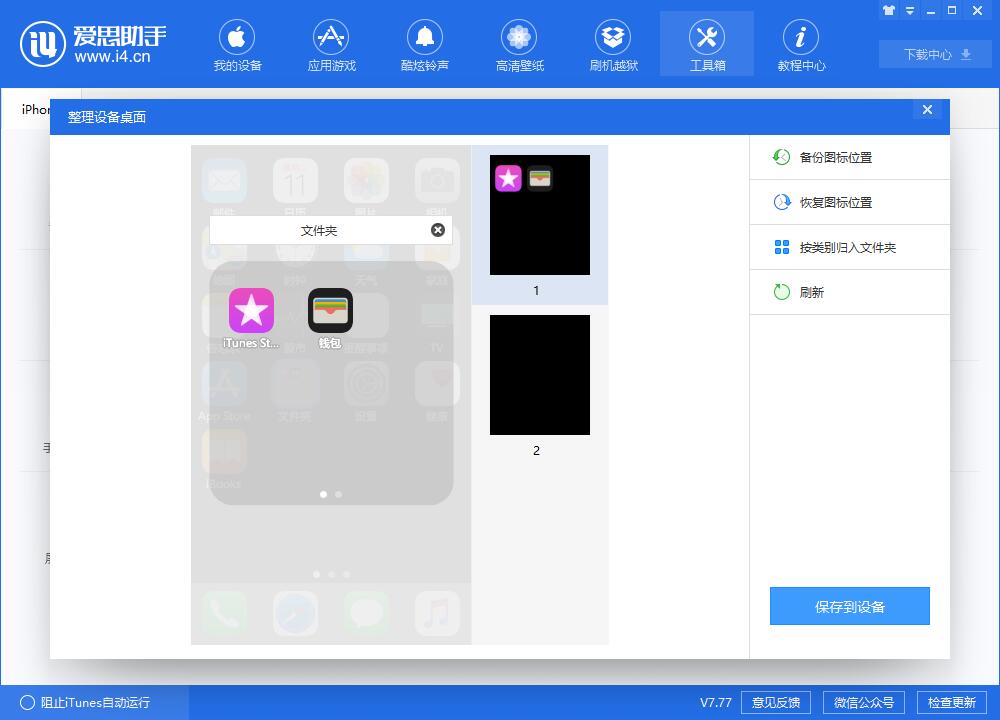Open the 刷机越狱 (Flash & Jailbreak) section
This screenshot has height=720, width=1000.
pyautogui.click(x=612, y=42)
